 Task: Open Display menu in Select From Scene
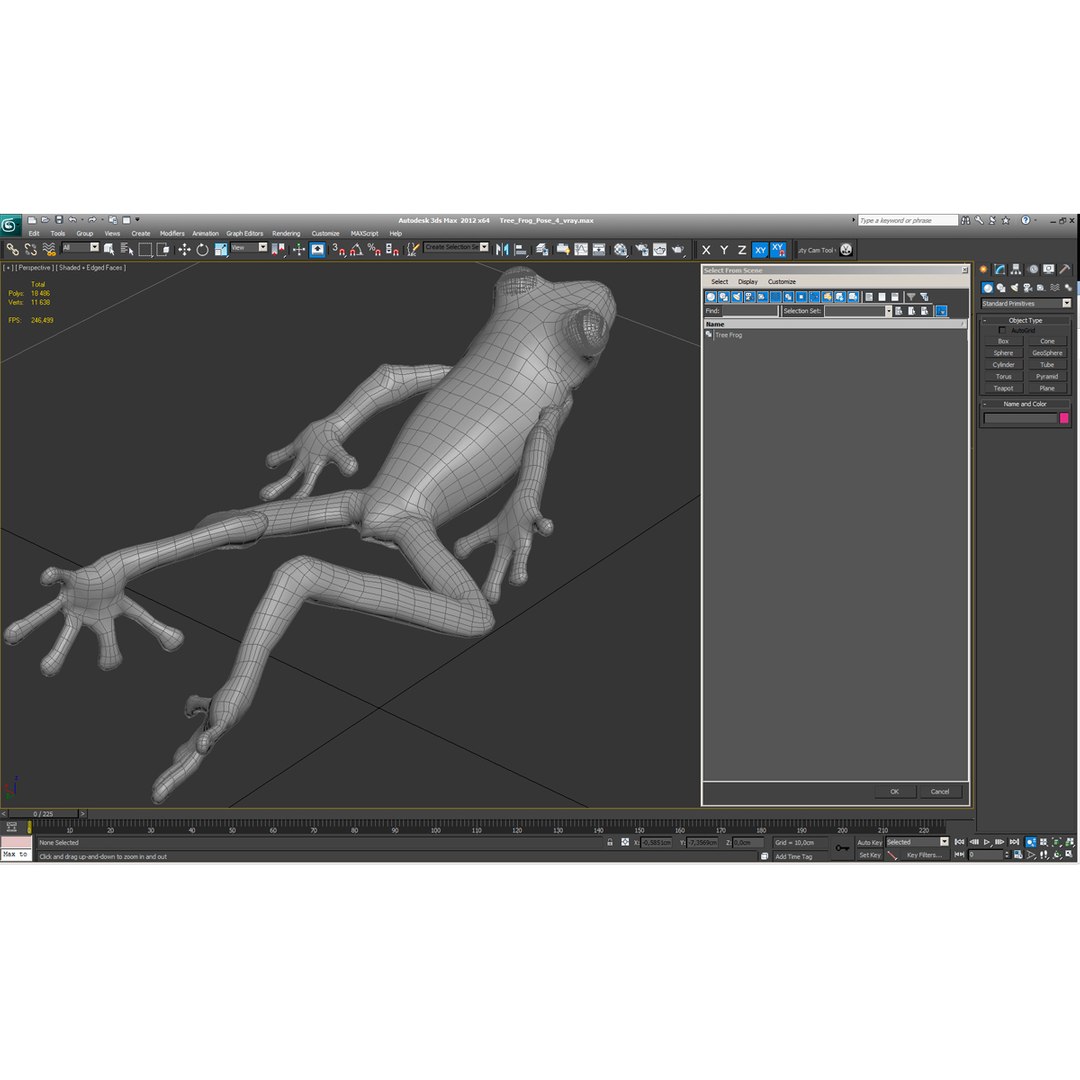point(747,282)
